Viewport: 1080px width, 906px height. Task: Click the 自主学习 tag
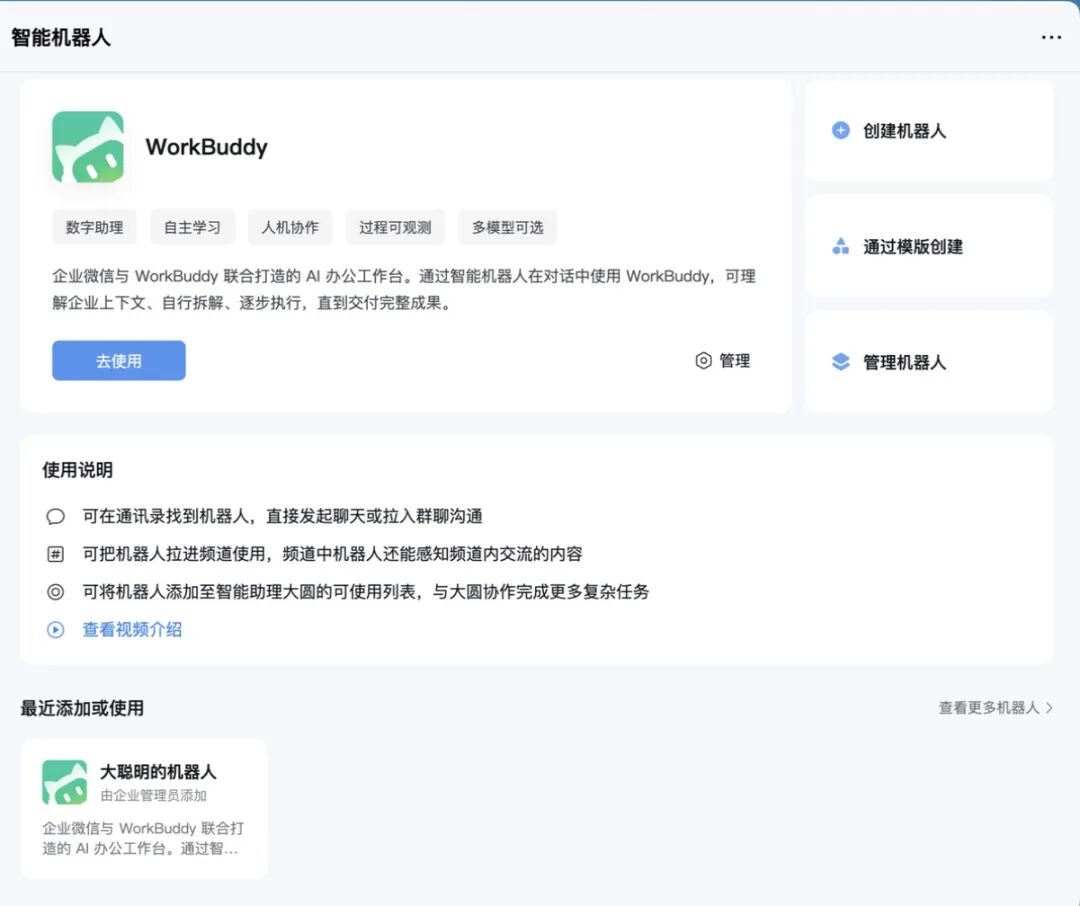pyautogui.click(x=193, y=227)
